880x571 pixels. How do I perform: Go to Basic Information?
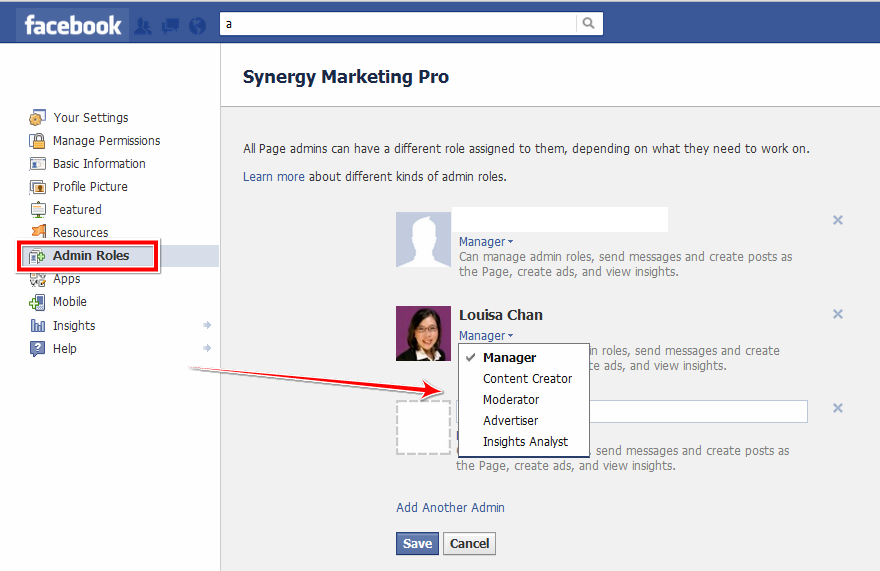pyautogui.click(x=99, y=163)
